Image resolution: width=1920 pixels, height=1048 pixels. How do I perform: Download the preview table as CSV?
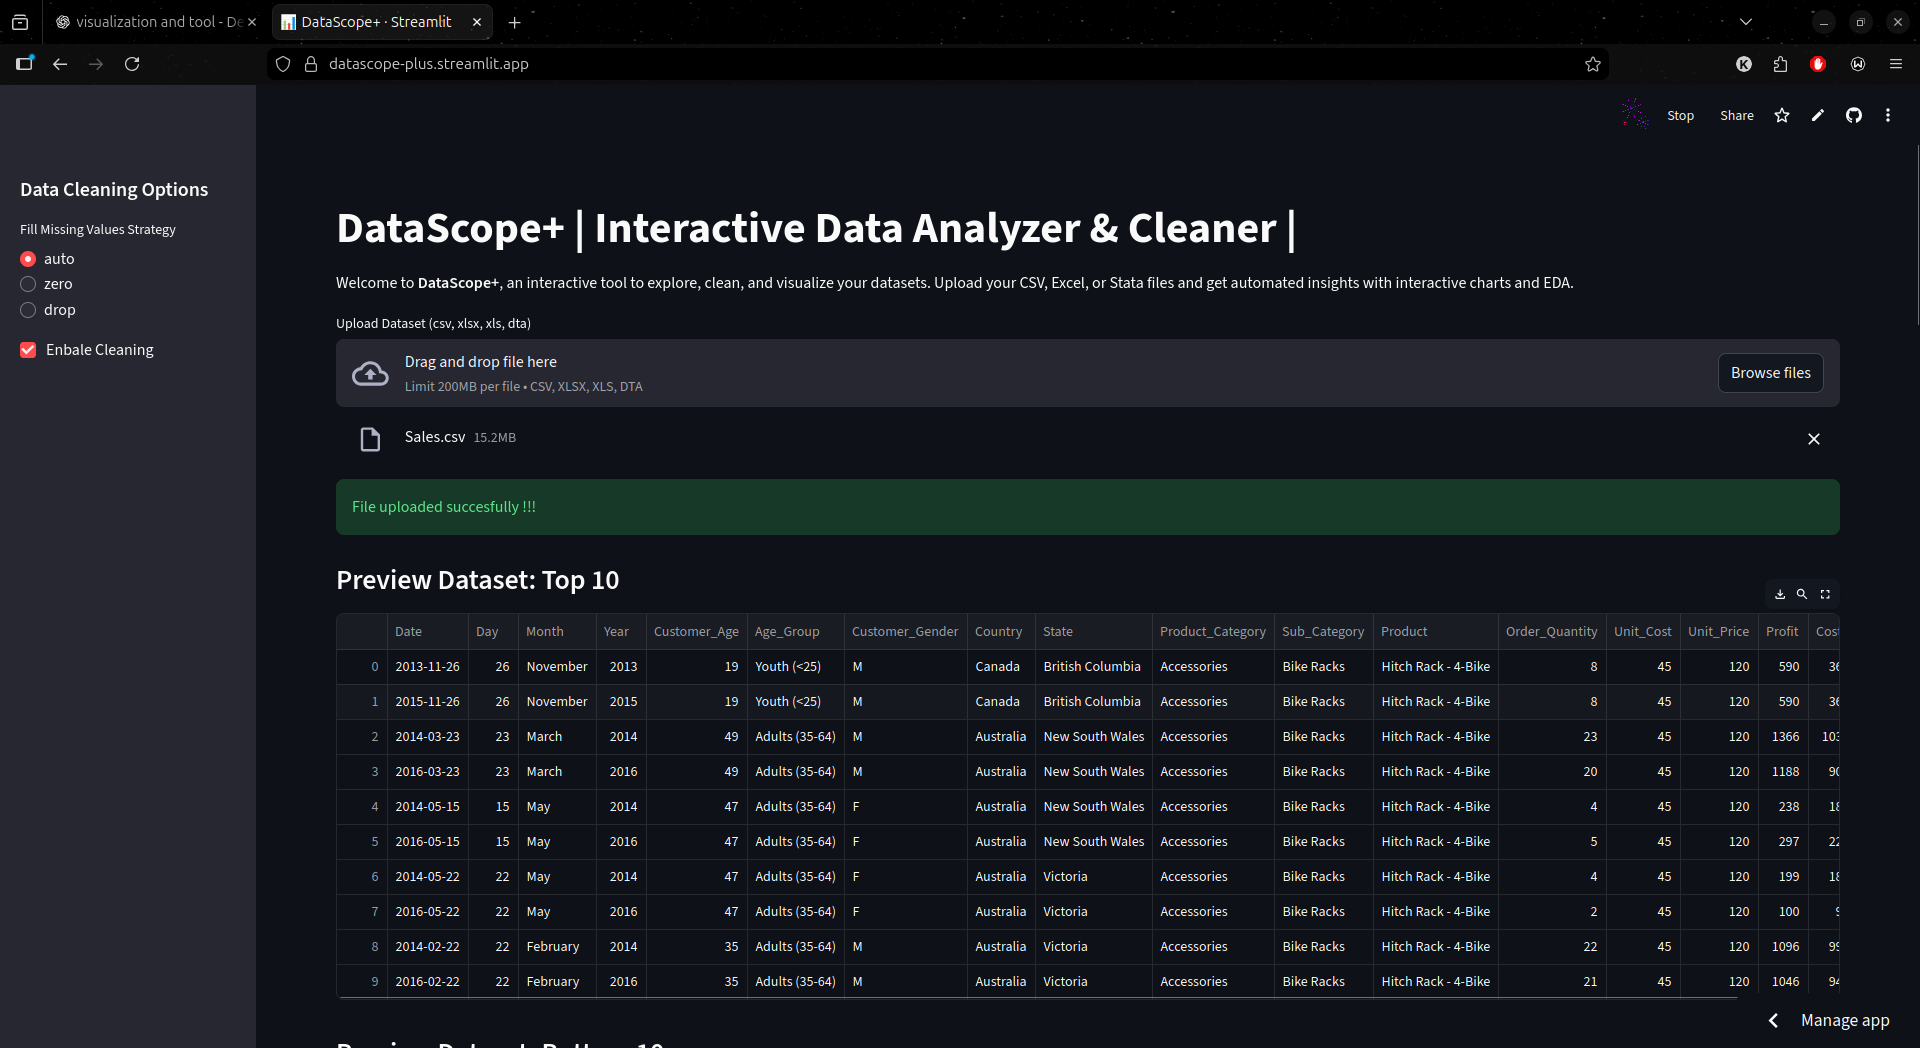[1780, 594]
